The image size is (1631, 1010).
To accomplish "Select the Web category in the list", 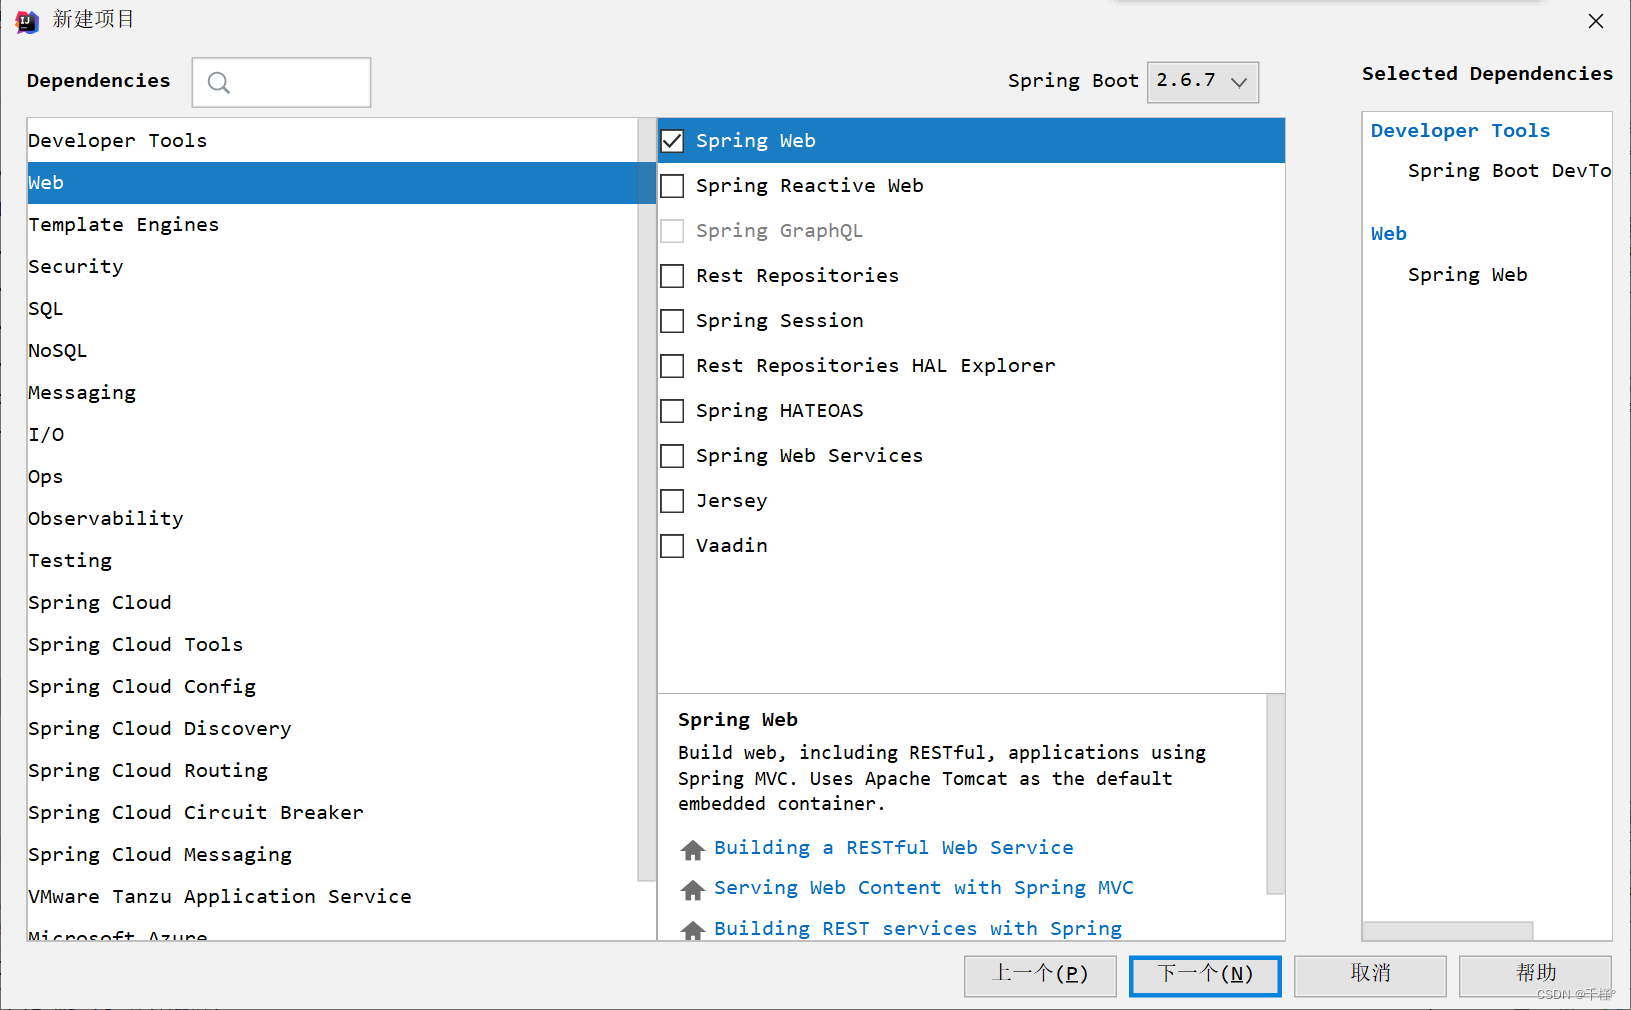I will click(x=332, y=183).
